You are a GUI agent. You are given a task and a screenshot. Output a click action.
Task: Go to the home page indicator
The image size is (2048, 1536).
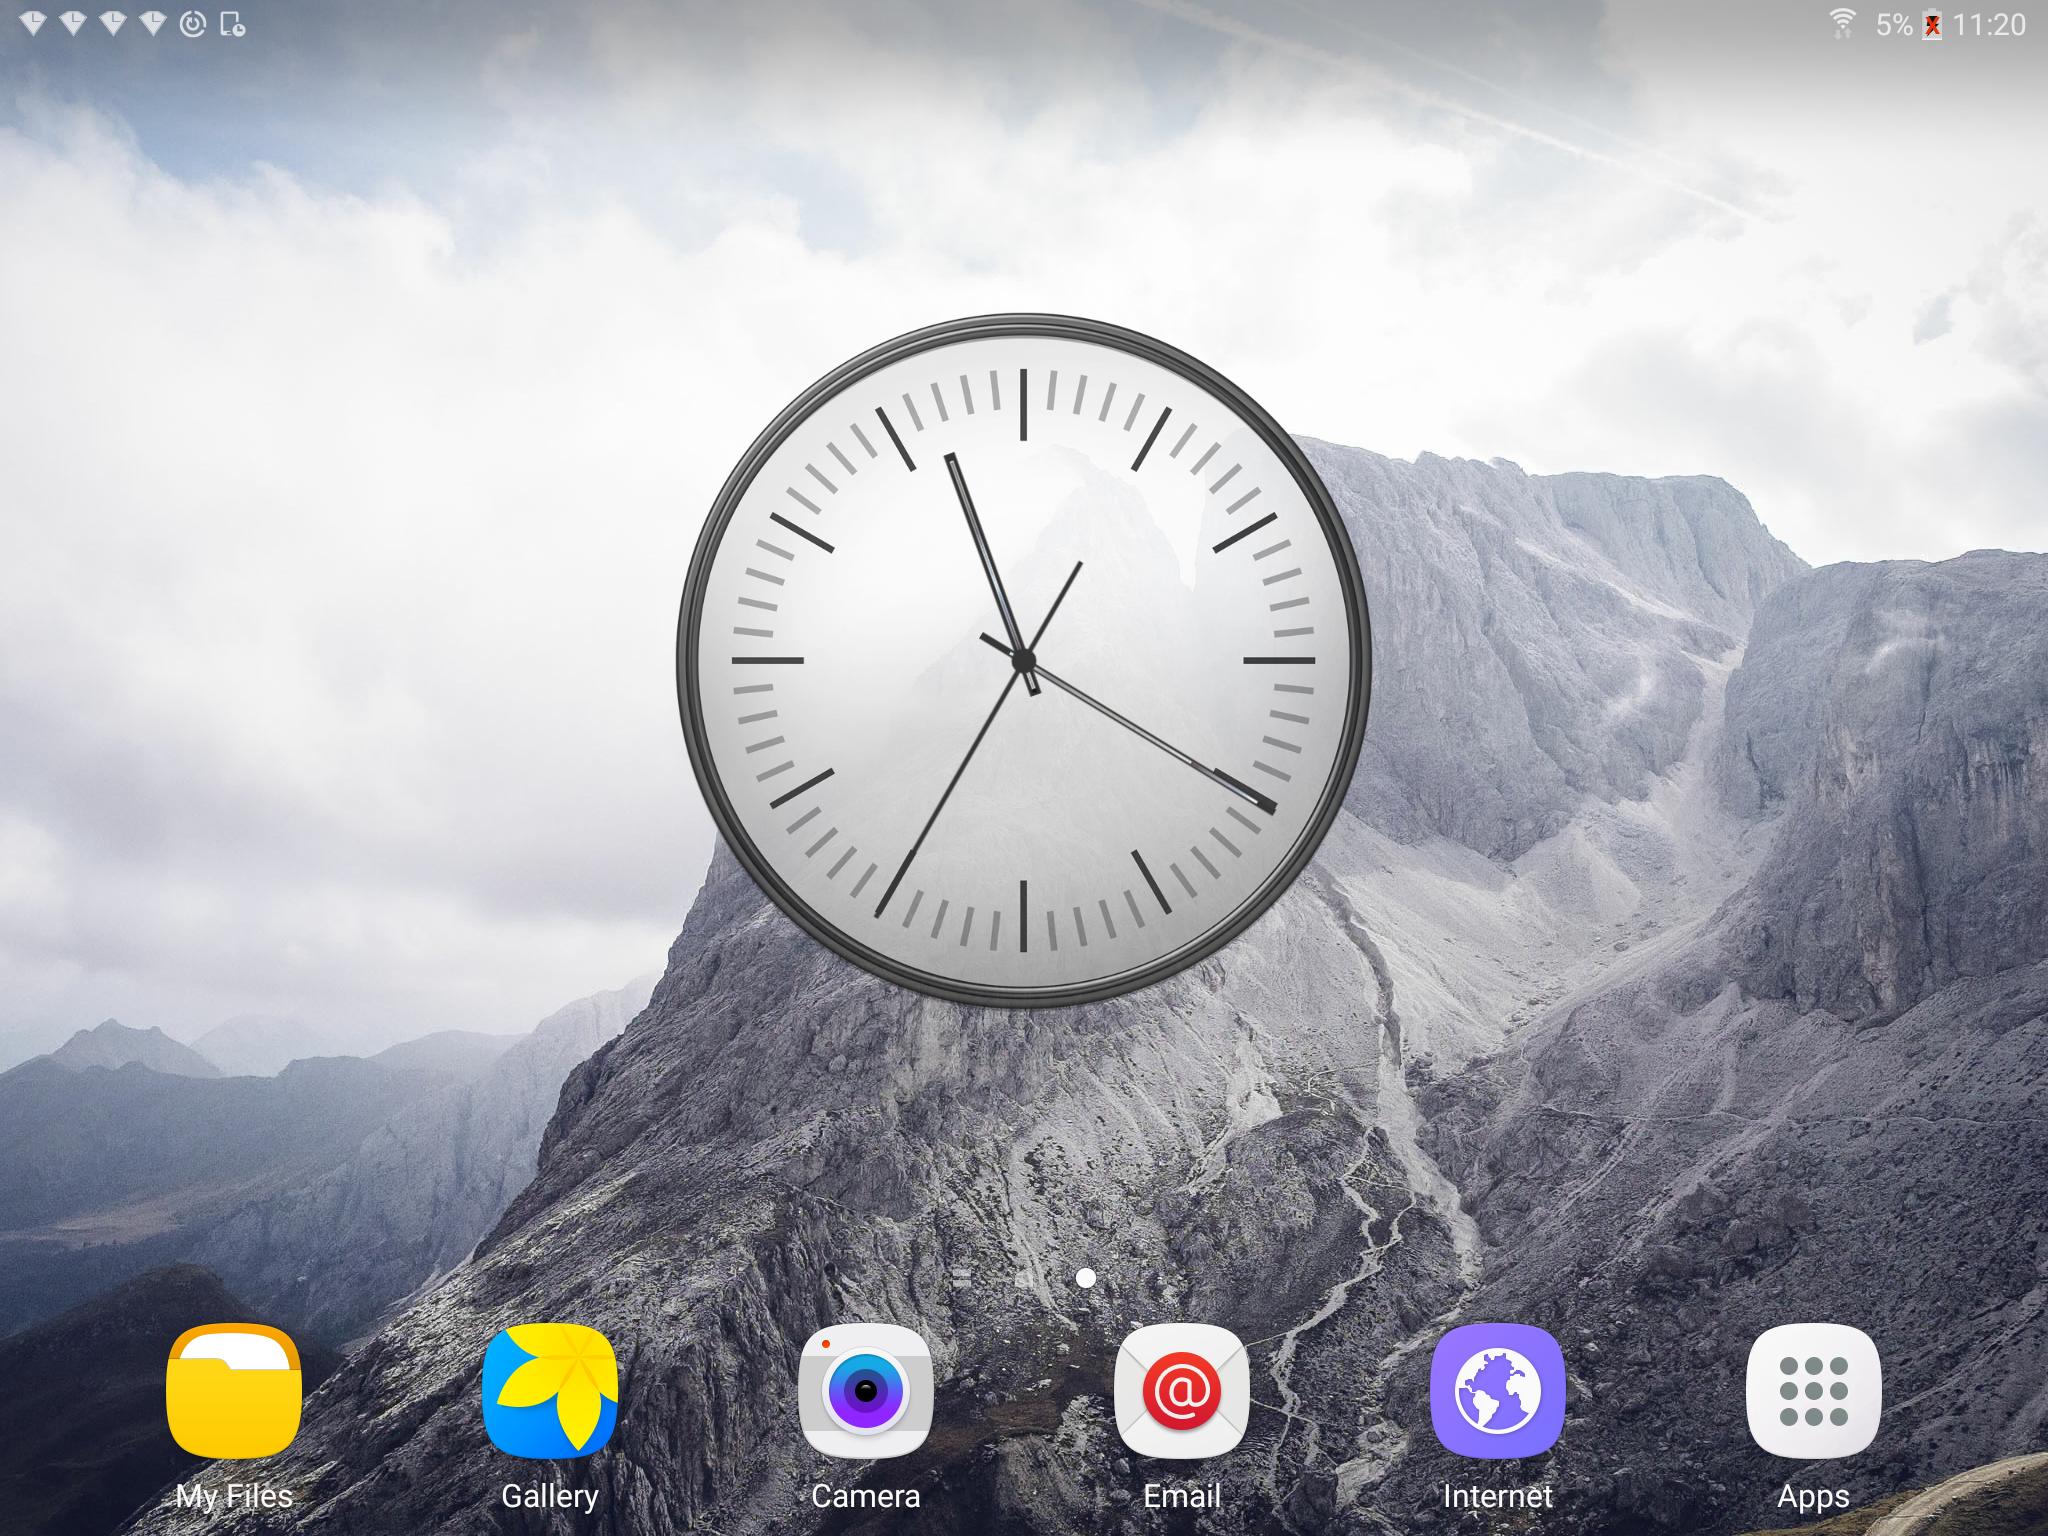pyautogui.click(x=1023, y=1278)
